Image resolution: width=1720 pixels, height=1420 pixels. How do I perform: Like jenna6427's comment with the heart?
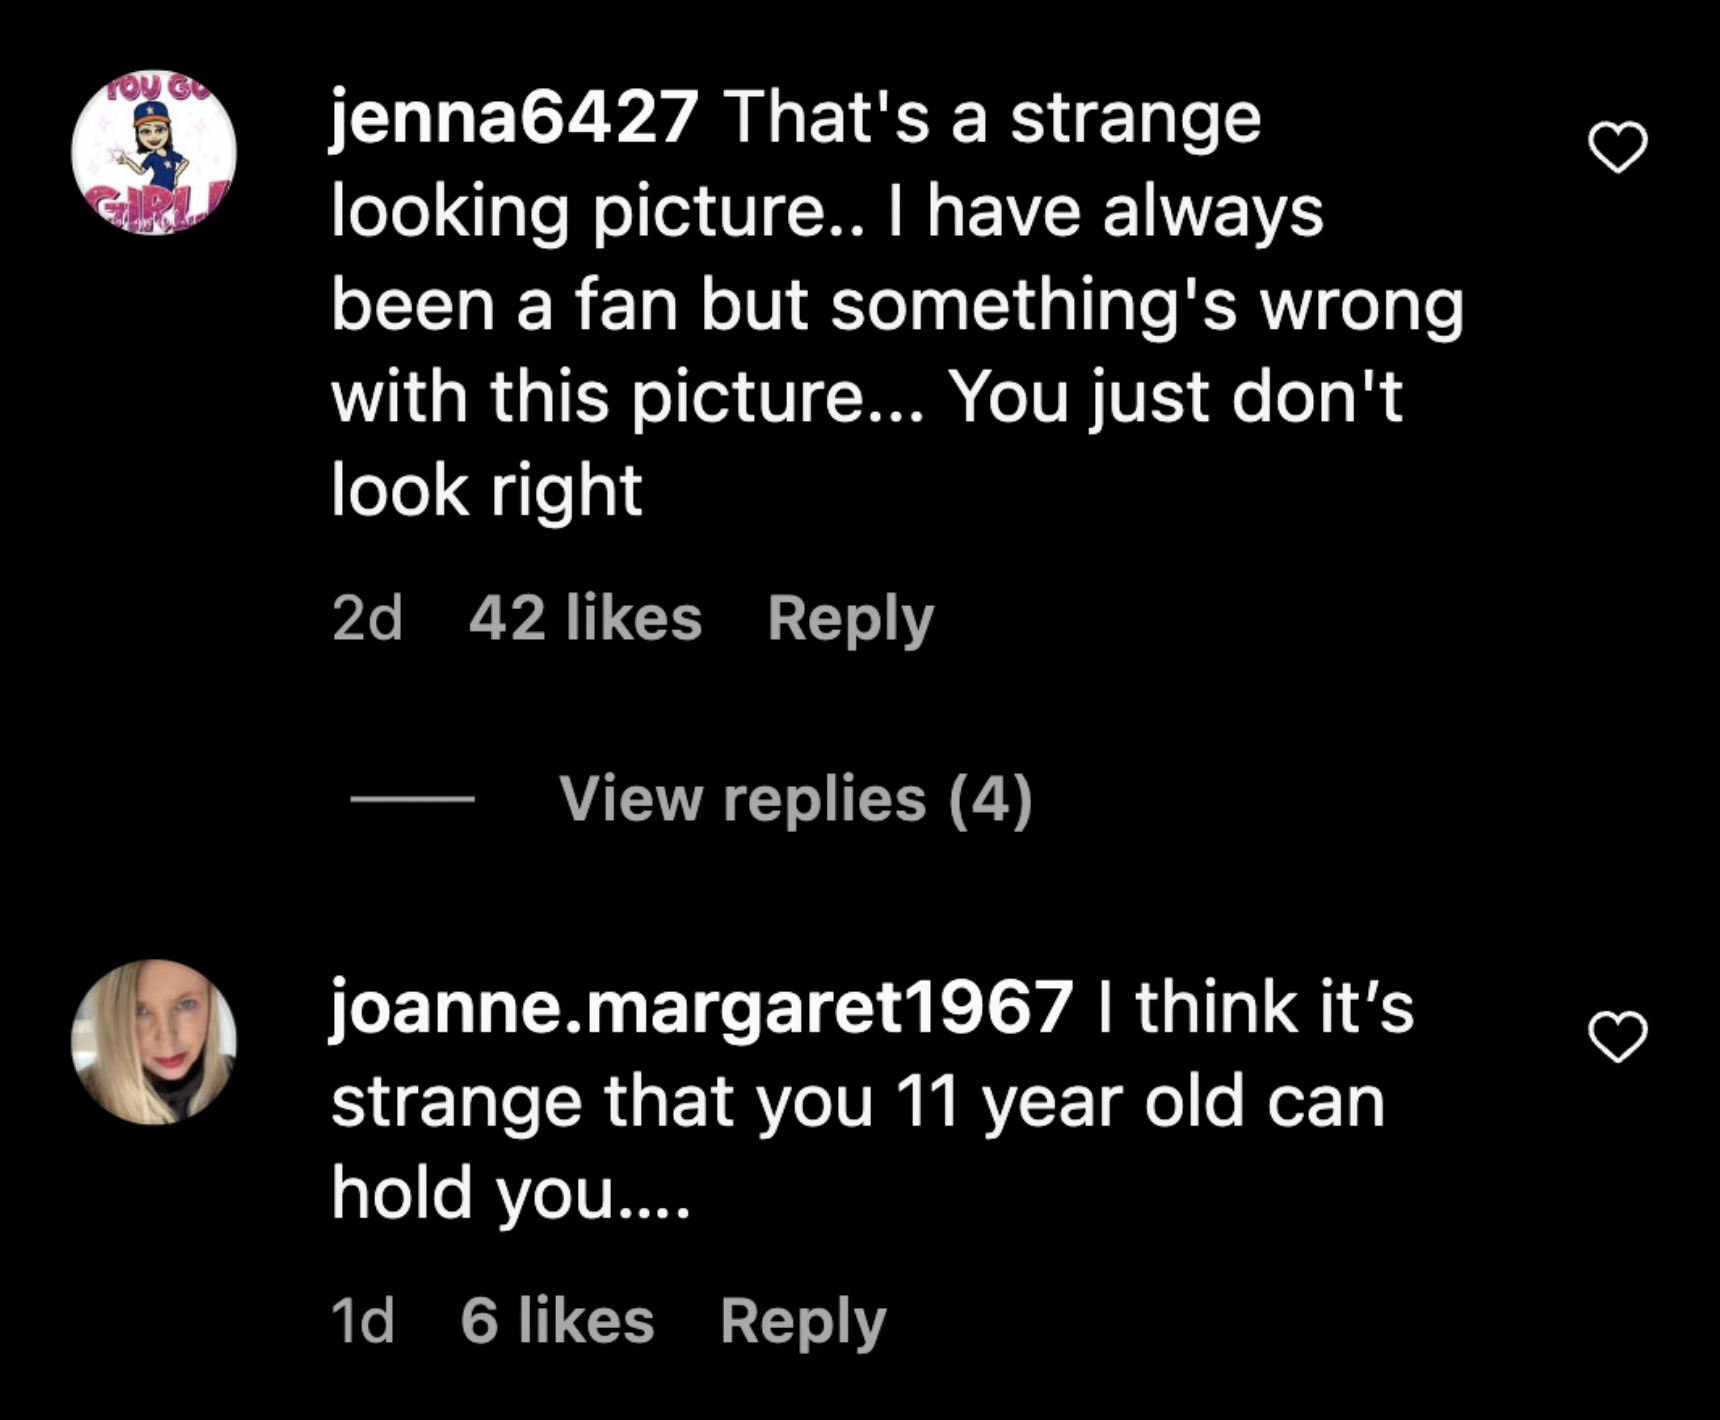point(1617,148)
